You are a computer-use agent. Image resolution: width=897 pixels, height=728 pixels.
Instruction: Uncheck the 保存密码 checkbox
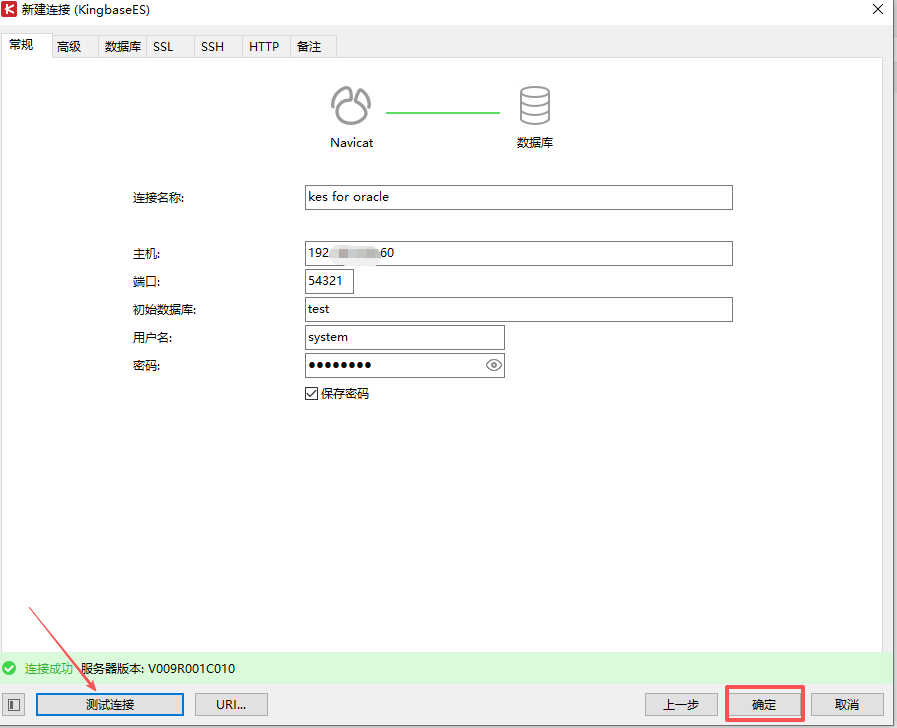pos(311,393)
